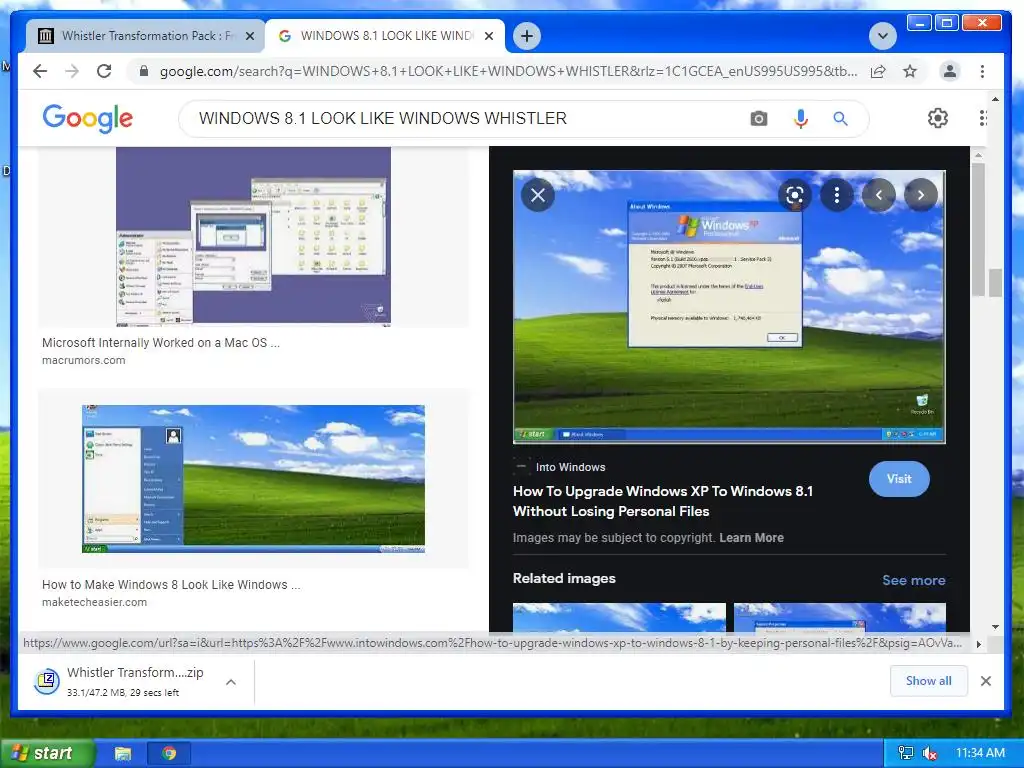The width and height of the screenshot is (1024, 768).
Task: Click the zip file icon in downloads bar
Action: pos(47,681)
